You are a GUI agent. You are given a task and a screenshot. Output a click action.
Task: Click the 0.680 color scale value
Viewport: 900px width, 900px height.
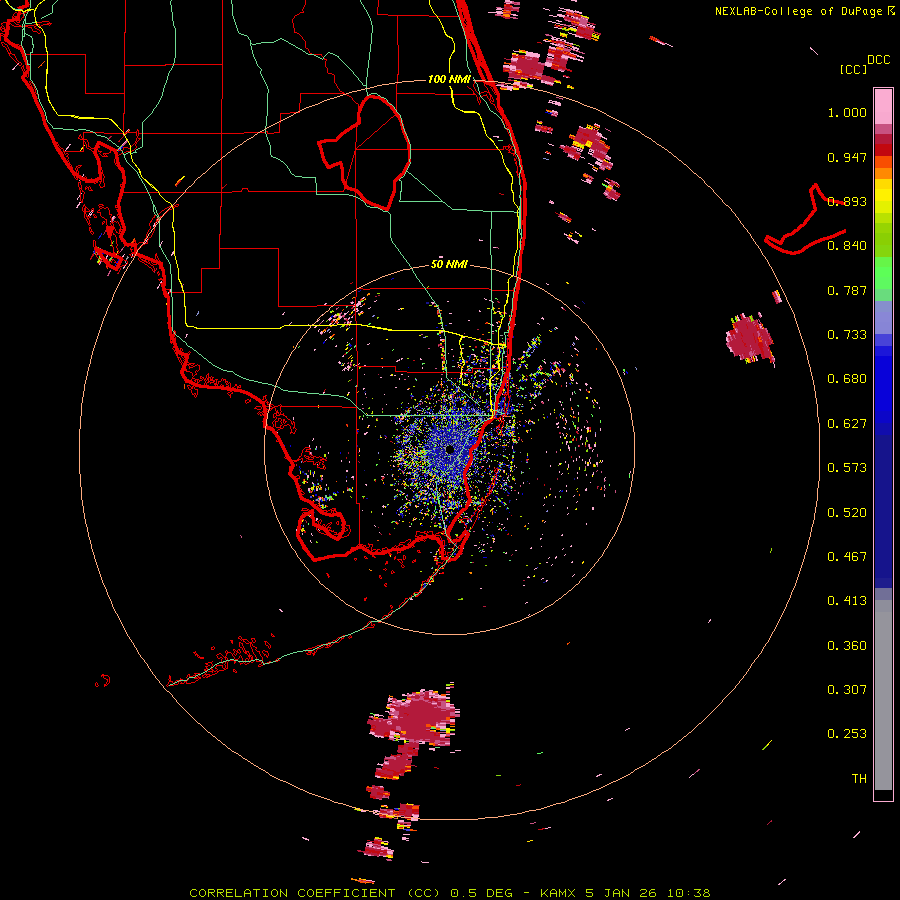[x=847, y=379]
